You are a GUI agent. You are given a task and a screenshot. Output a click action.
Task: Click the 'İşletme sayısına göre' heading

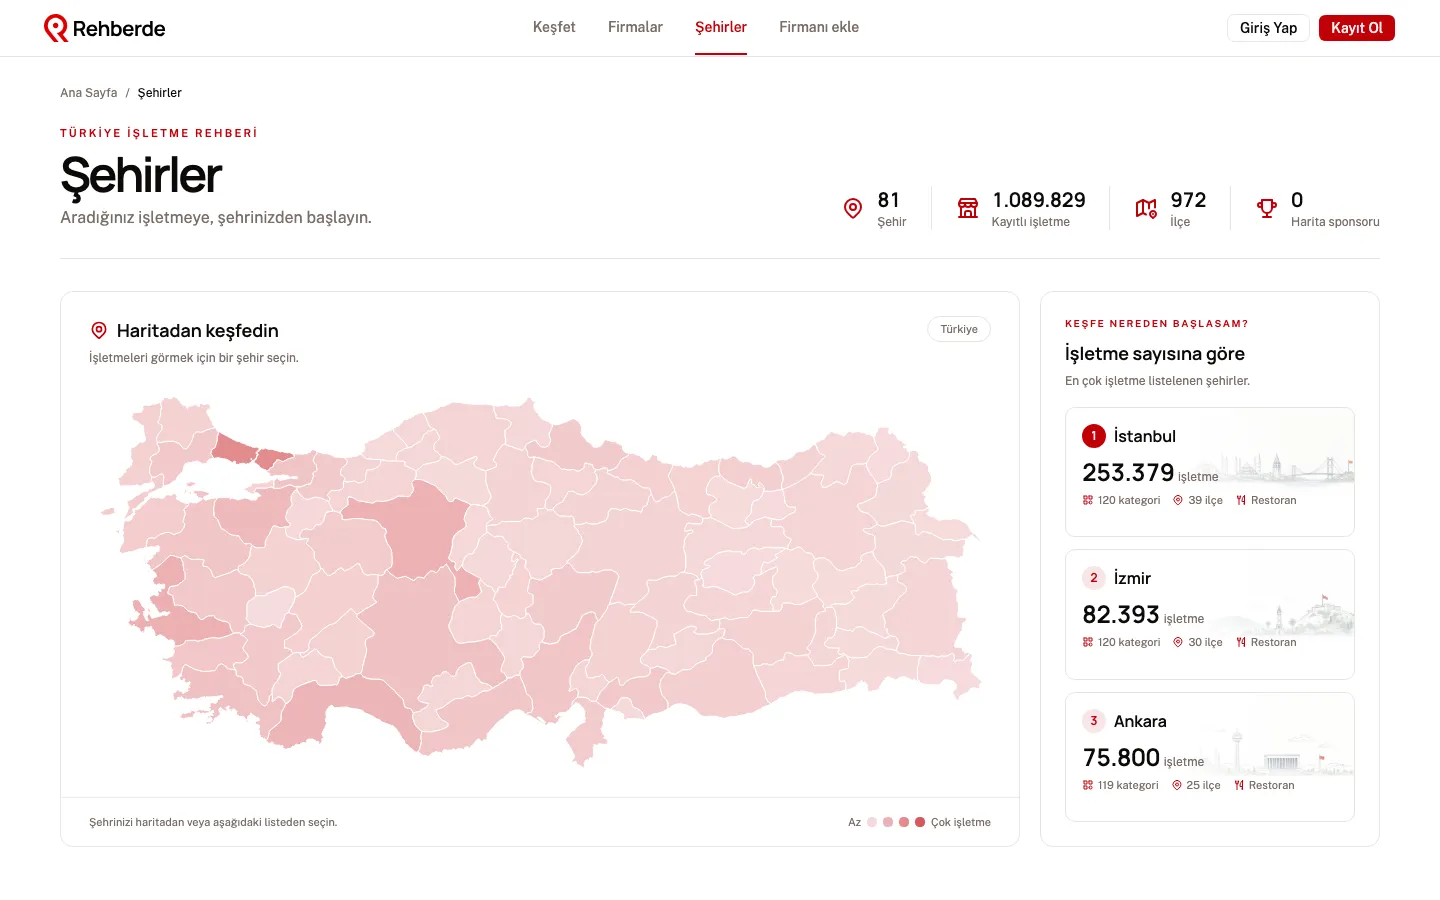(1155, 353)
